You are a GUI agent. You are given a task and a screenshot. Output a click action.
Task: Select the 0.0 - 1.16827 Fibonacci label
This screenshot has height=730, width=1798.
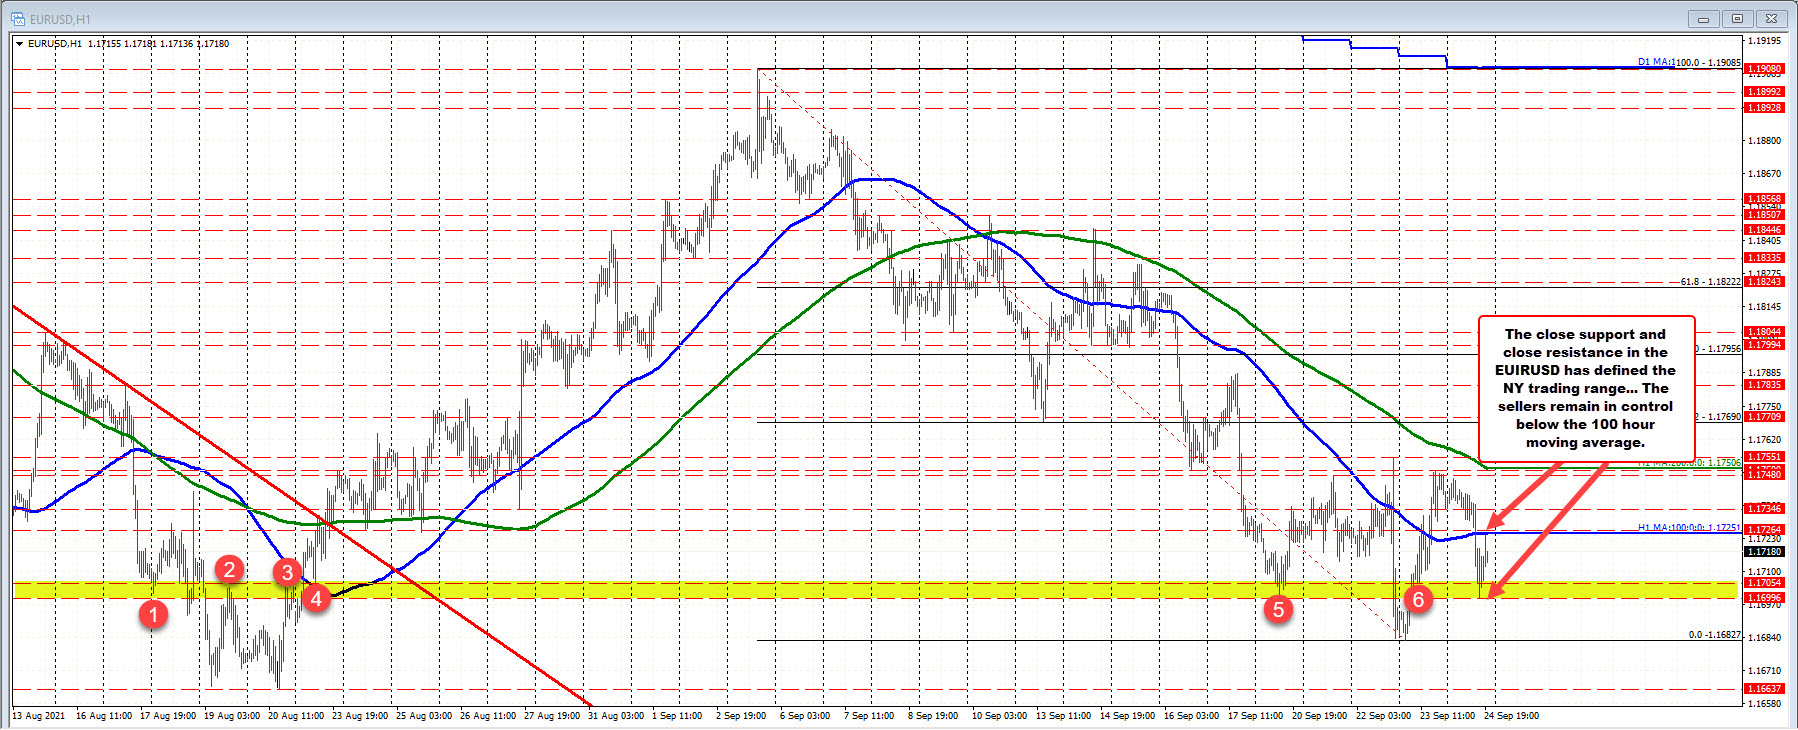pyautogui.click(x=1714, y=635)
